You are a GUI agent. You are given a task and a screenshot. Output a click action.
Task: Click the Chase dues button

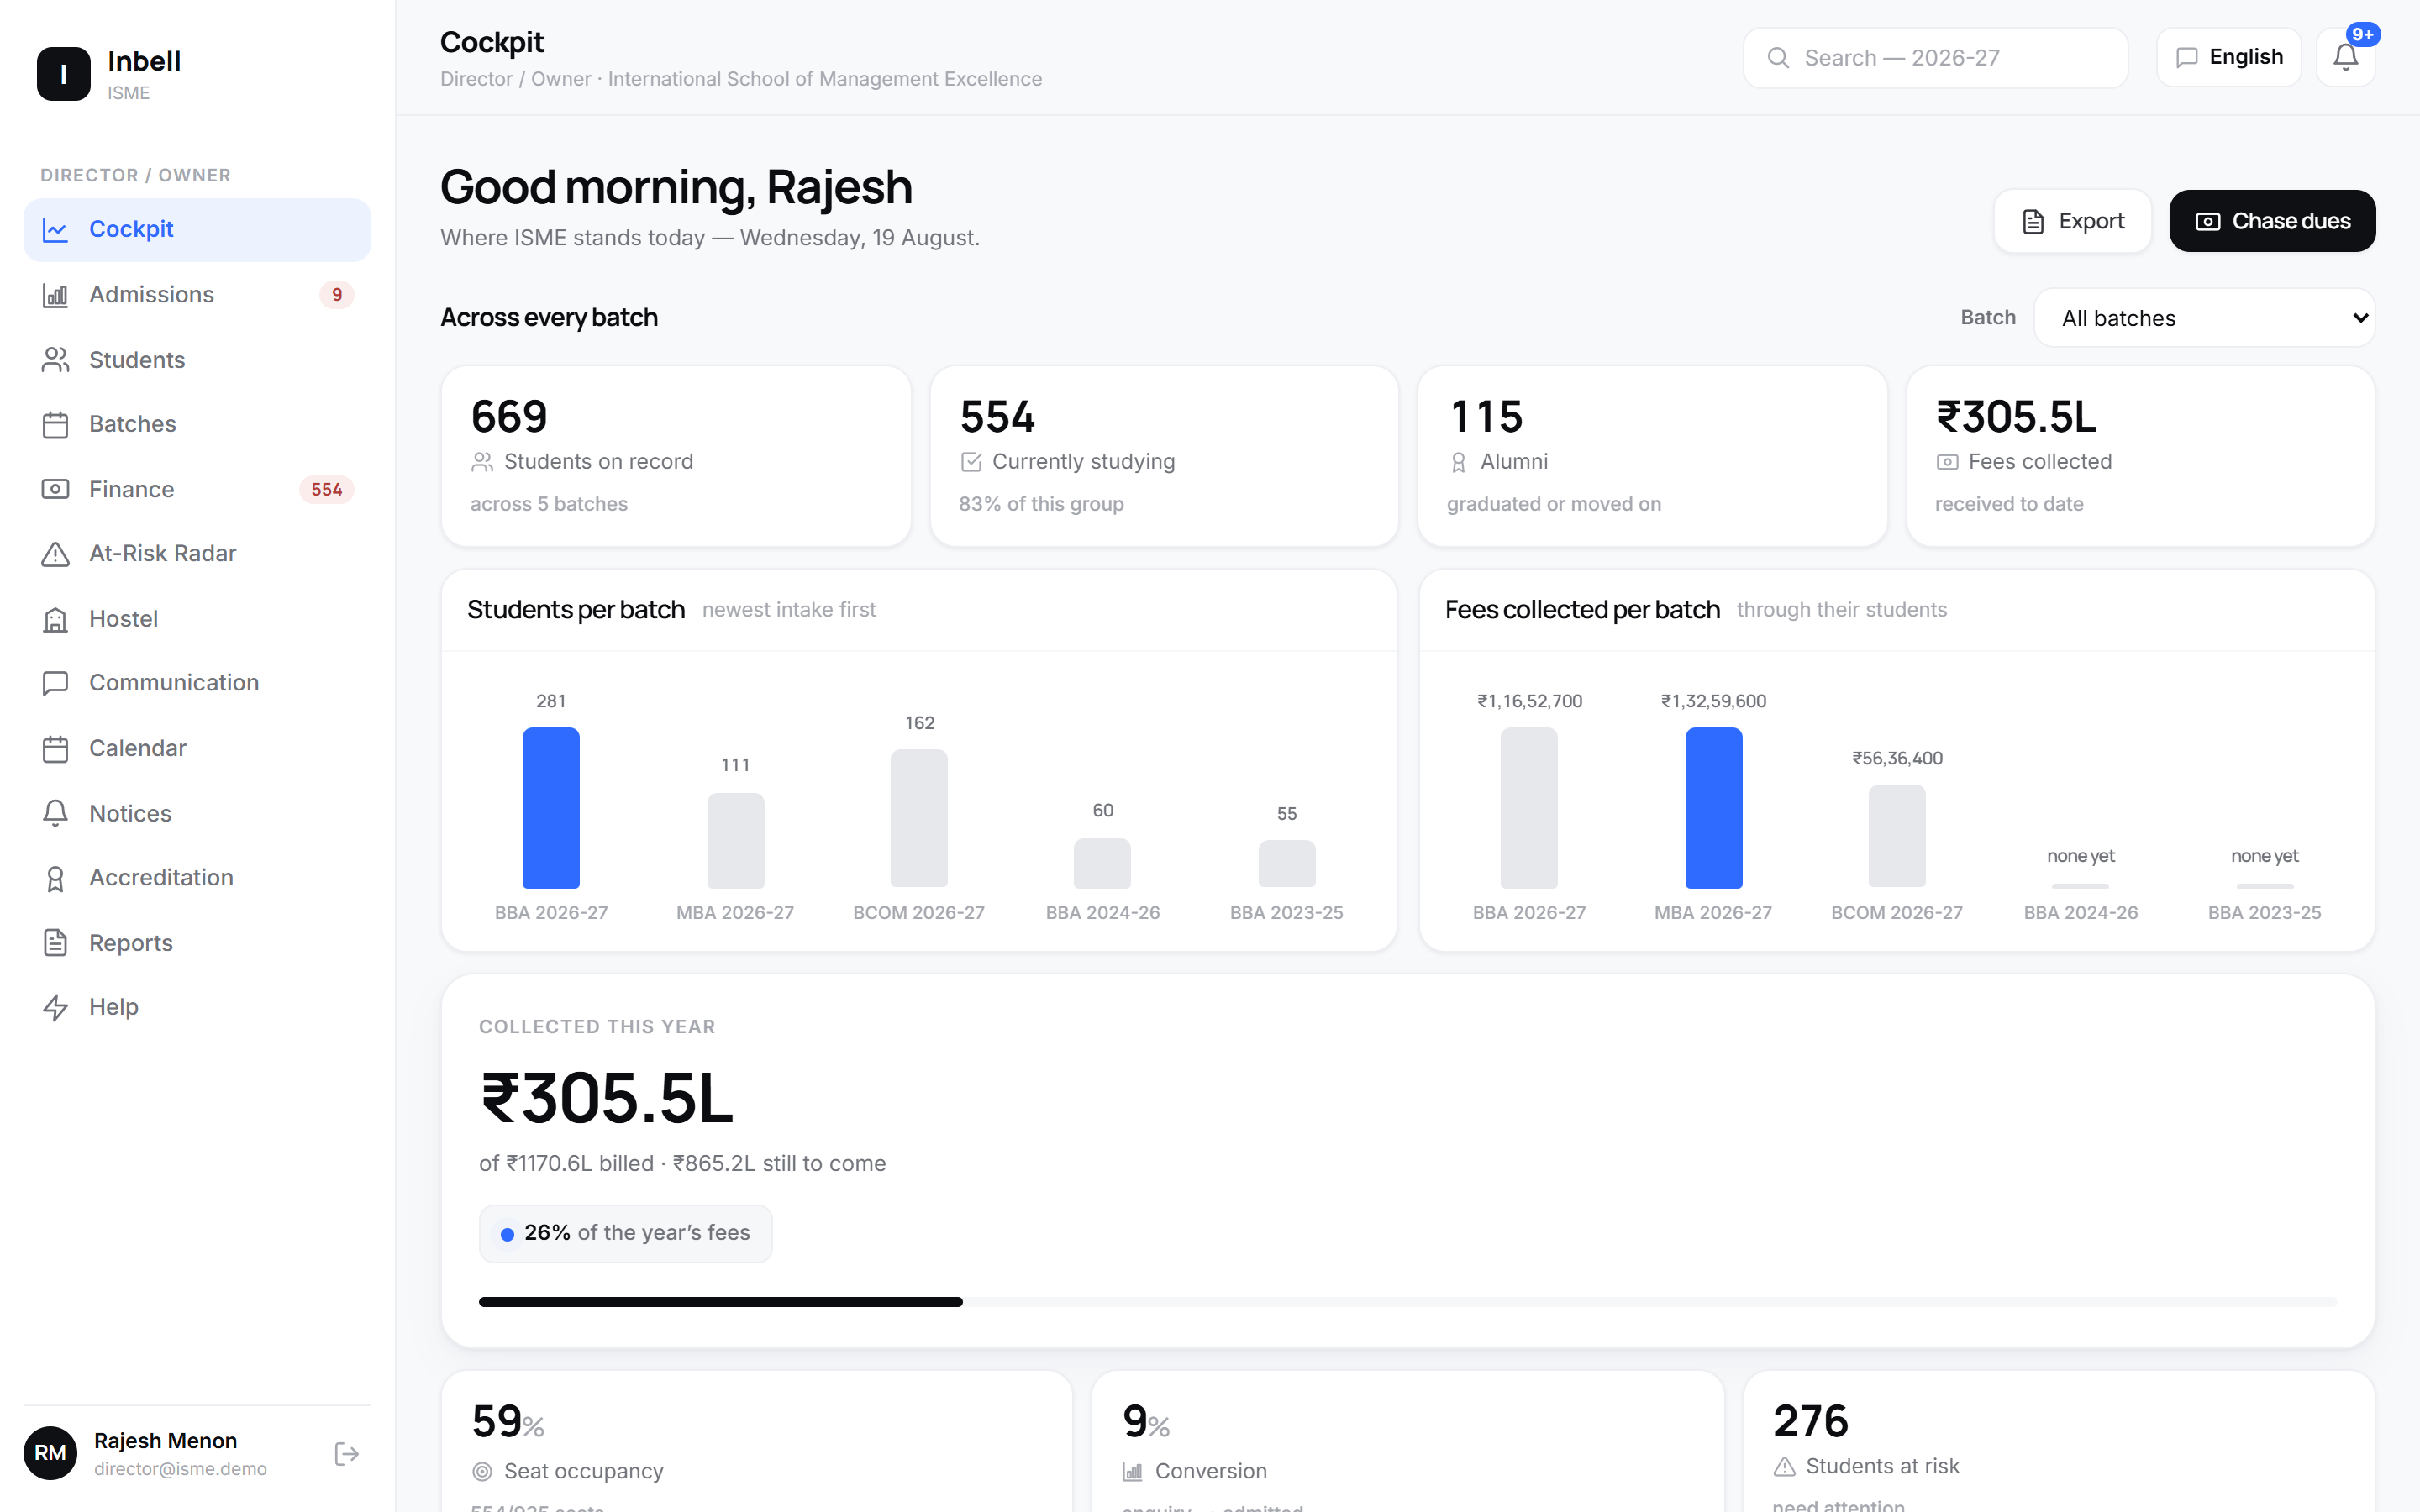2272,221
